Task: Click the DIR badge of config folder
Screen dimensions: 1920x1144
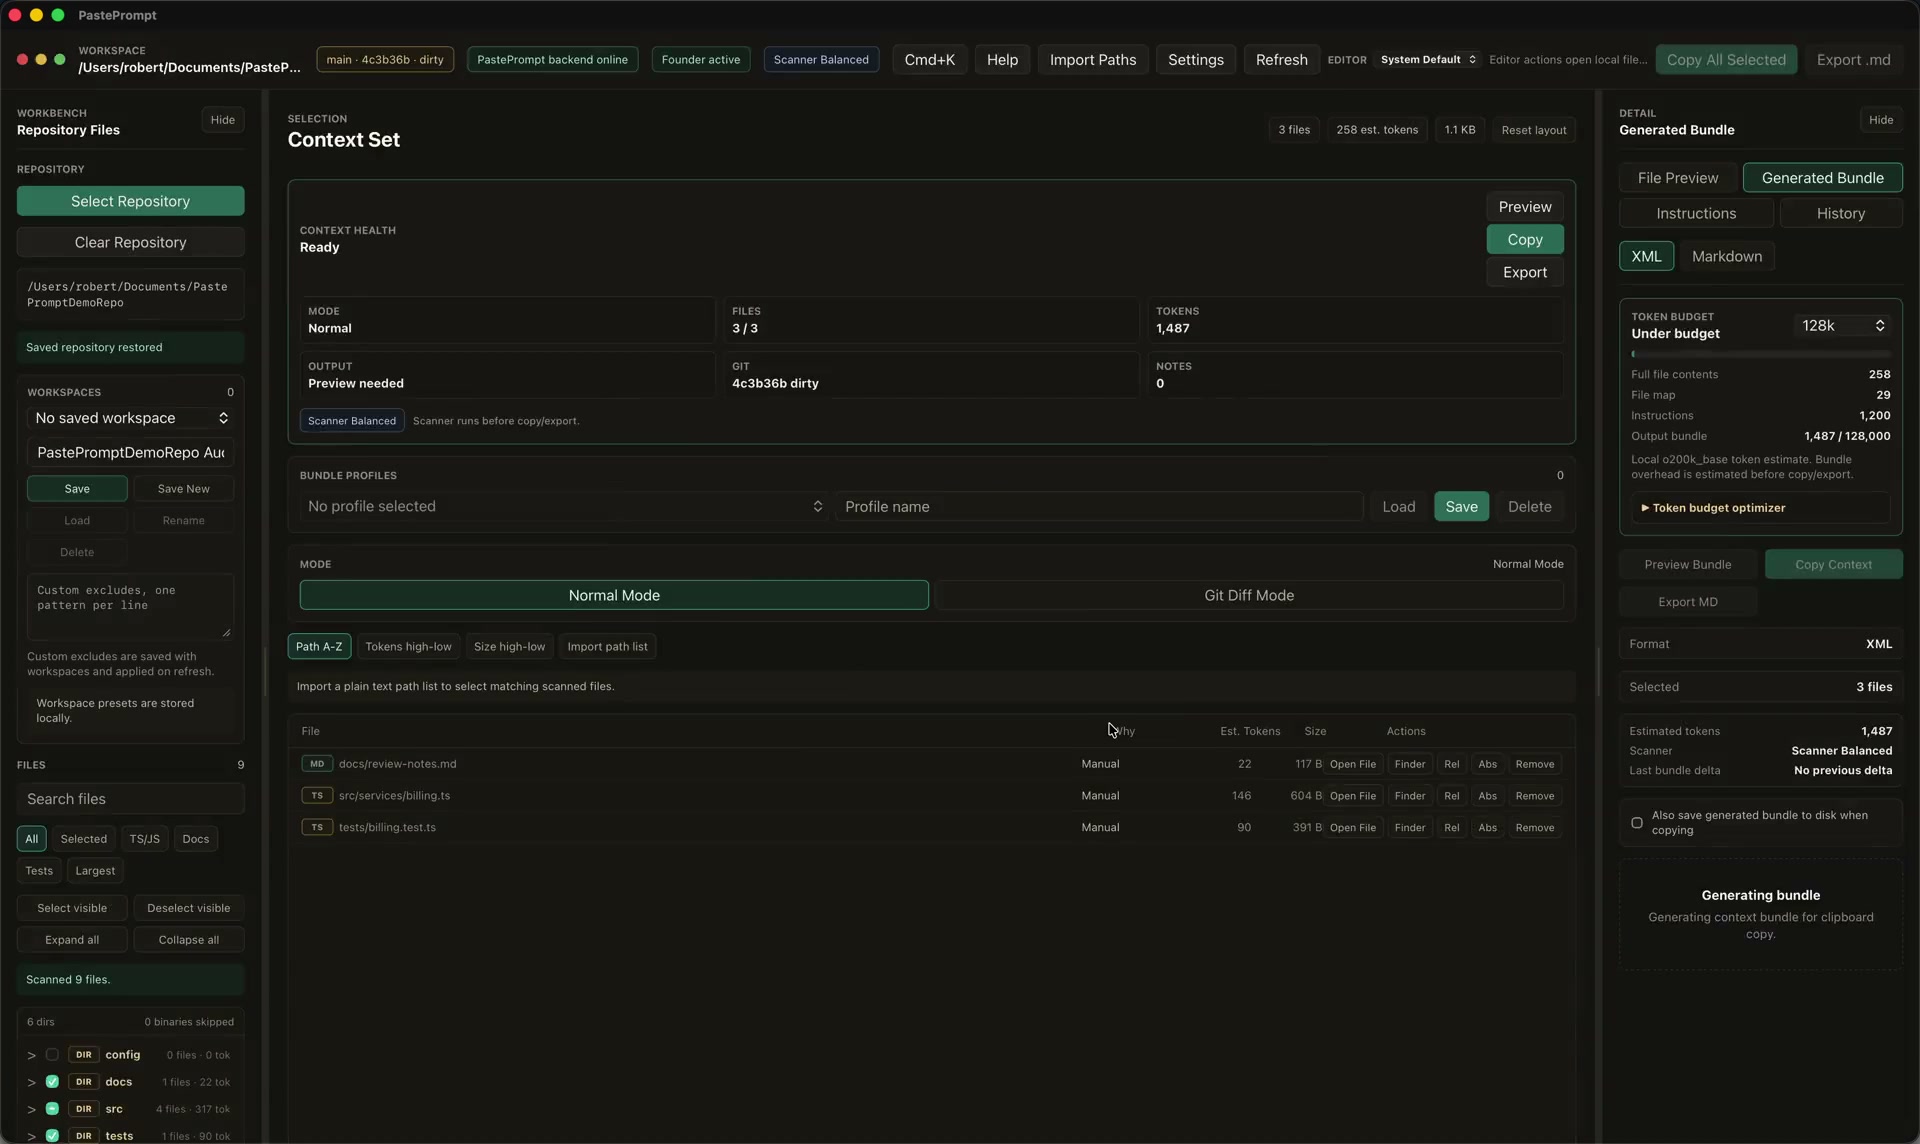Action: (84, 1055)
